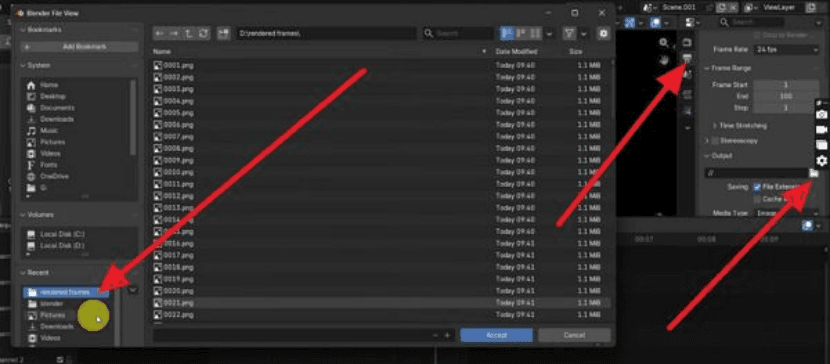The image size is (830, 364).
Task: Open filter settings dropdown arrow
Action: point(583,34)
